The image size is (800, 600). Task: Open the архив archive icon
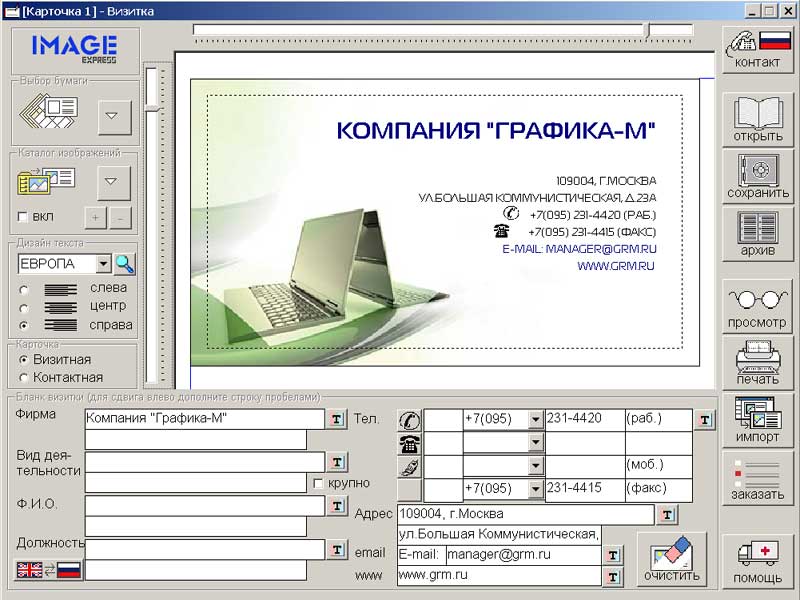[758, 234]
